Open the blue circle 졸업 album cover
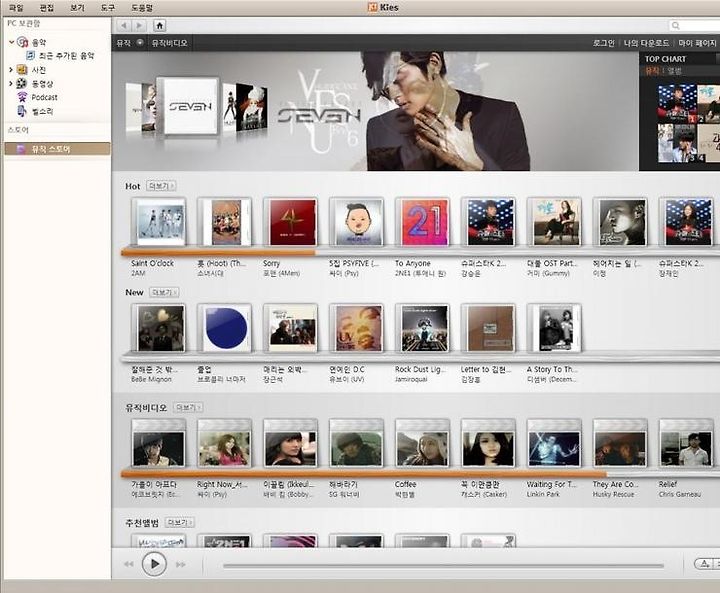Viewport: 720px width, 593px height. point(225,329)
